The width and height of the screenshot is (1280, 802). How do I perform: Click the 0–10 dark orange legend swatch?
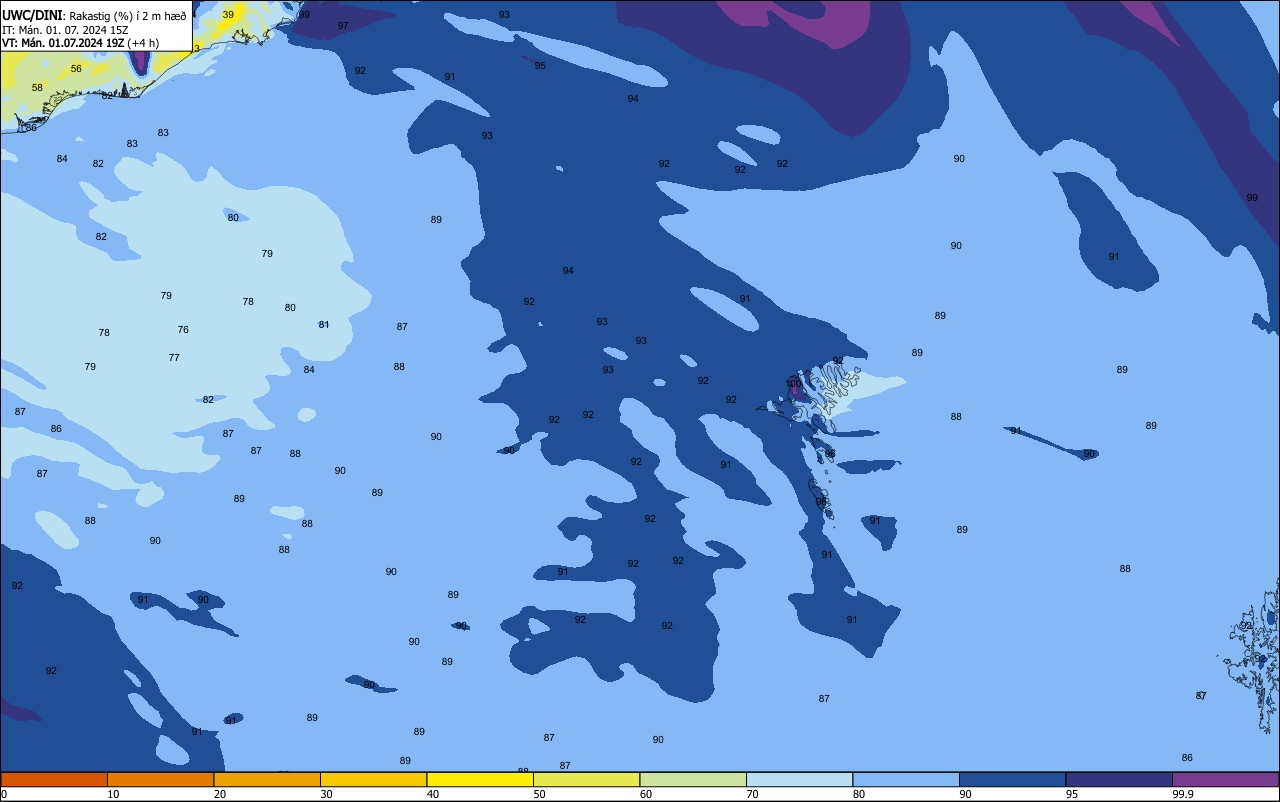point(54,779)
